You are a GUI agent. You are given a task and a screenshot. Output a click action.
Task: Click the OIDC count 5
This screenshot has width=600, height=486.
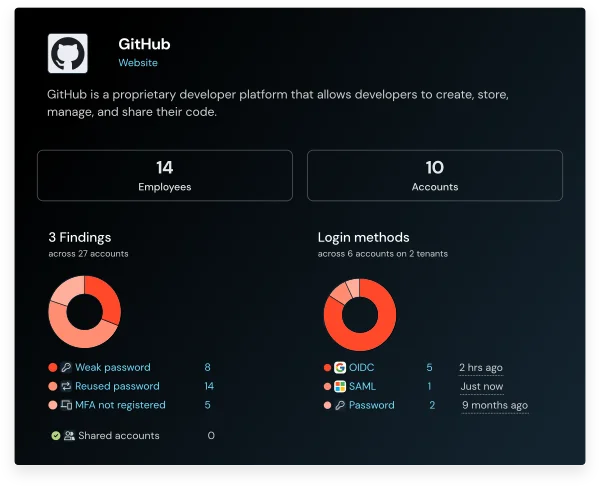click(x=429, y=367)
